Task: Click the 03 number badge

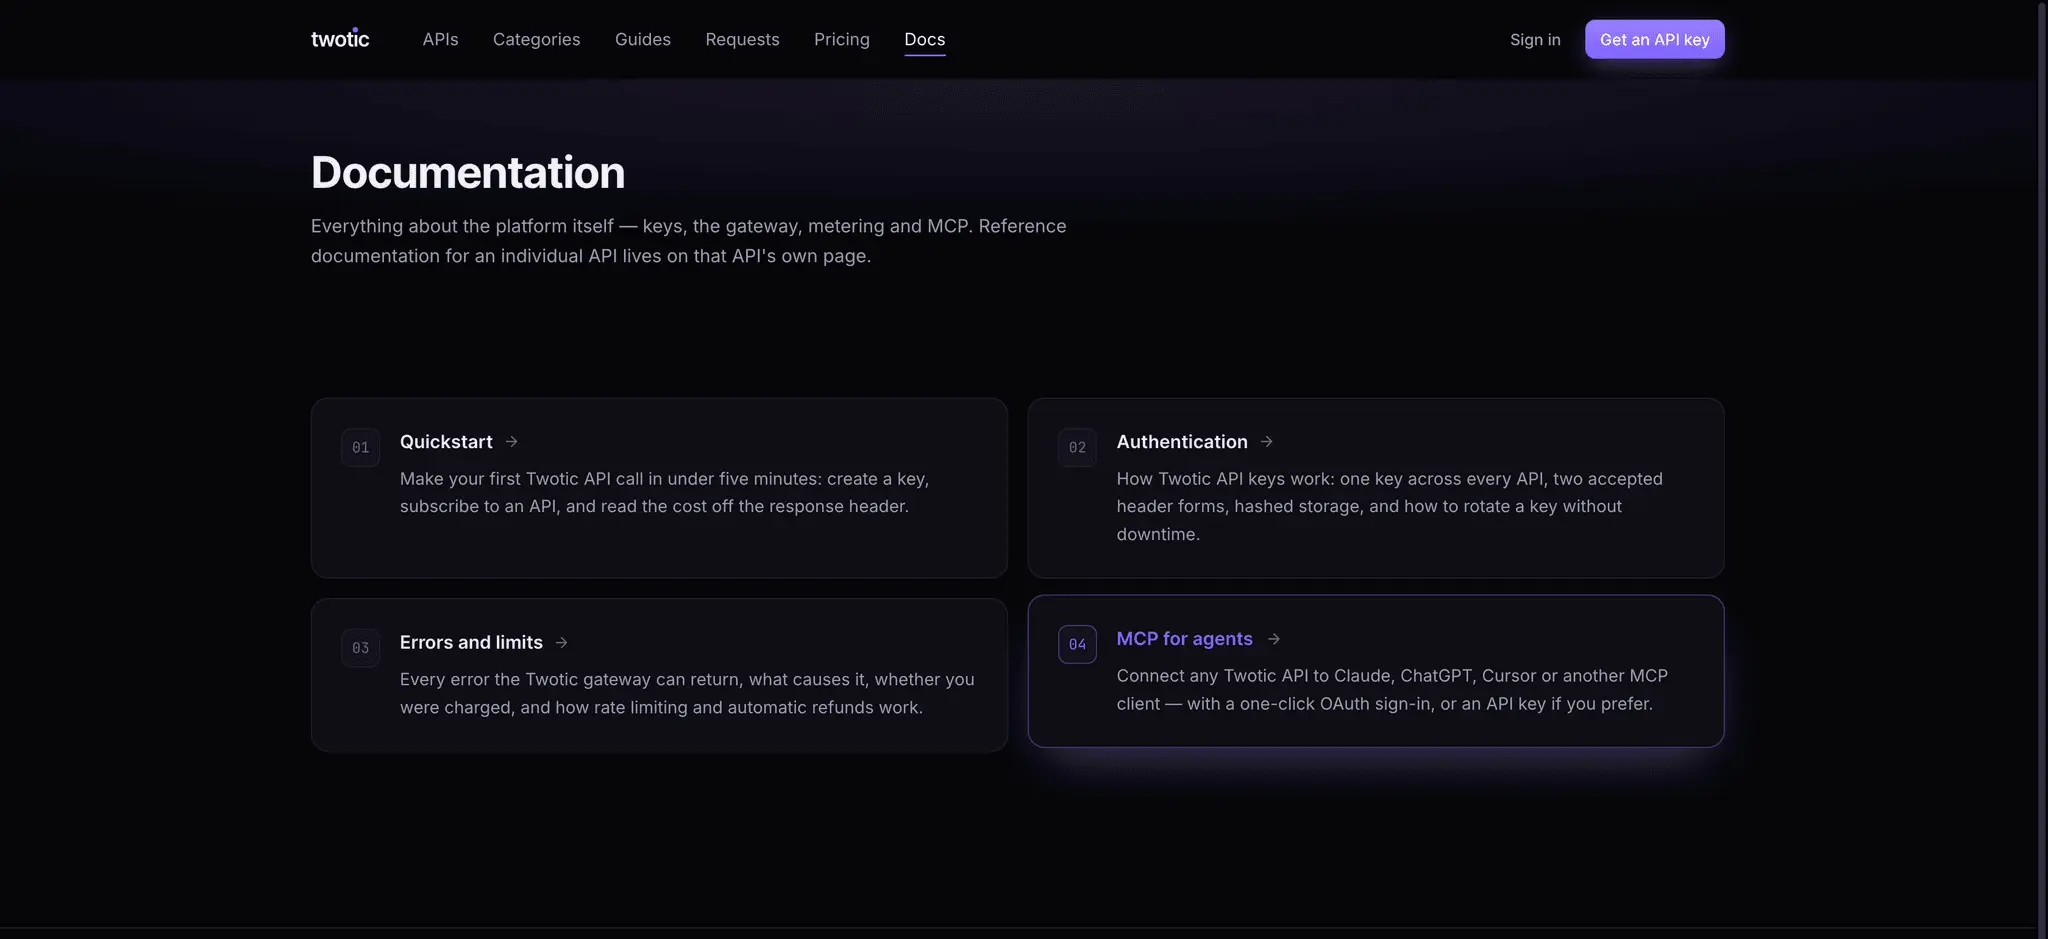Action: point(360,647)
